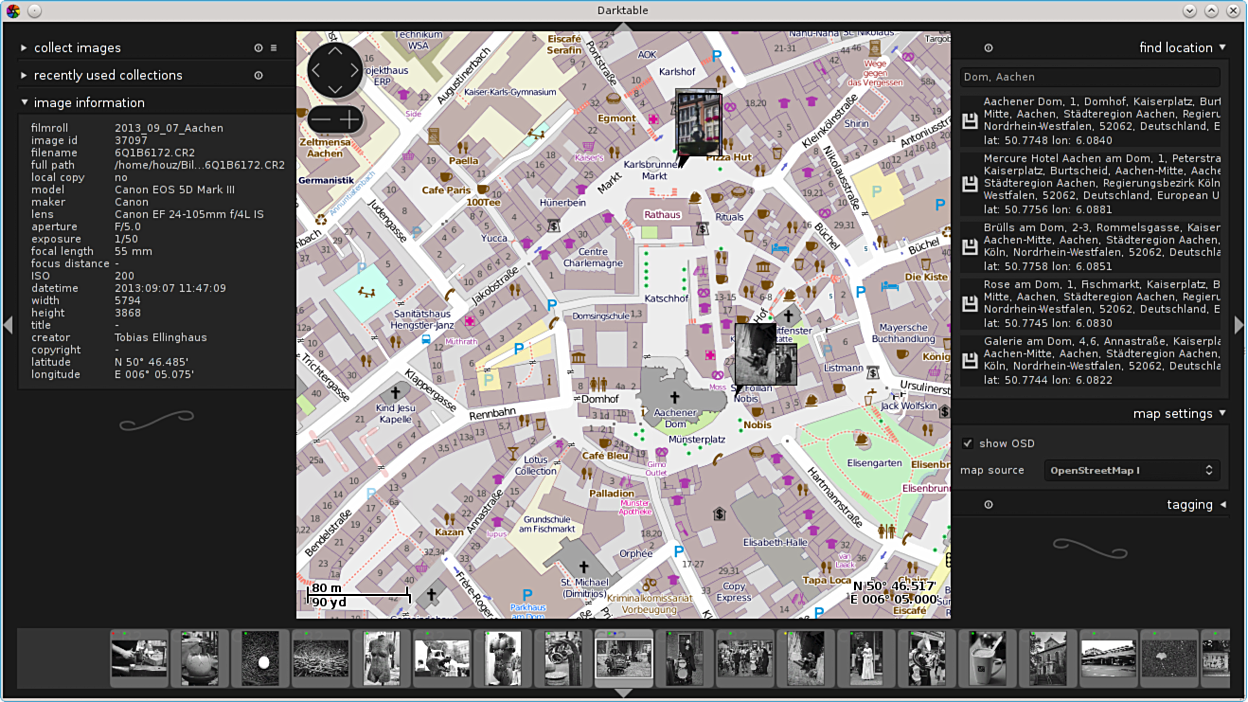Click the map zoom out minus button
The width and height of the screenshot is (1248, 702).
[x=320, y=120]
